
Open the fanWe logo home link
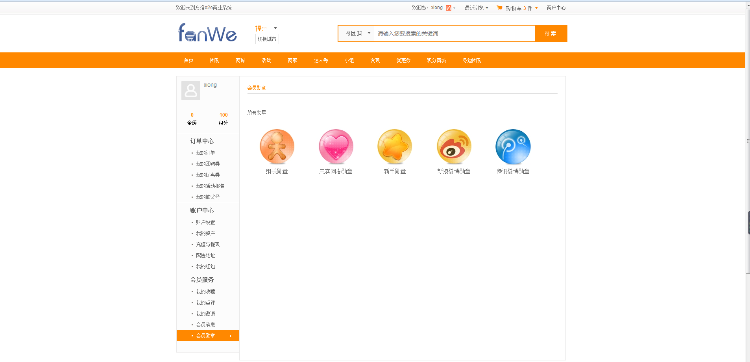coord(208,33)
